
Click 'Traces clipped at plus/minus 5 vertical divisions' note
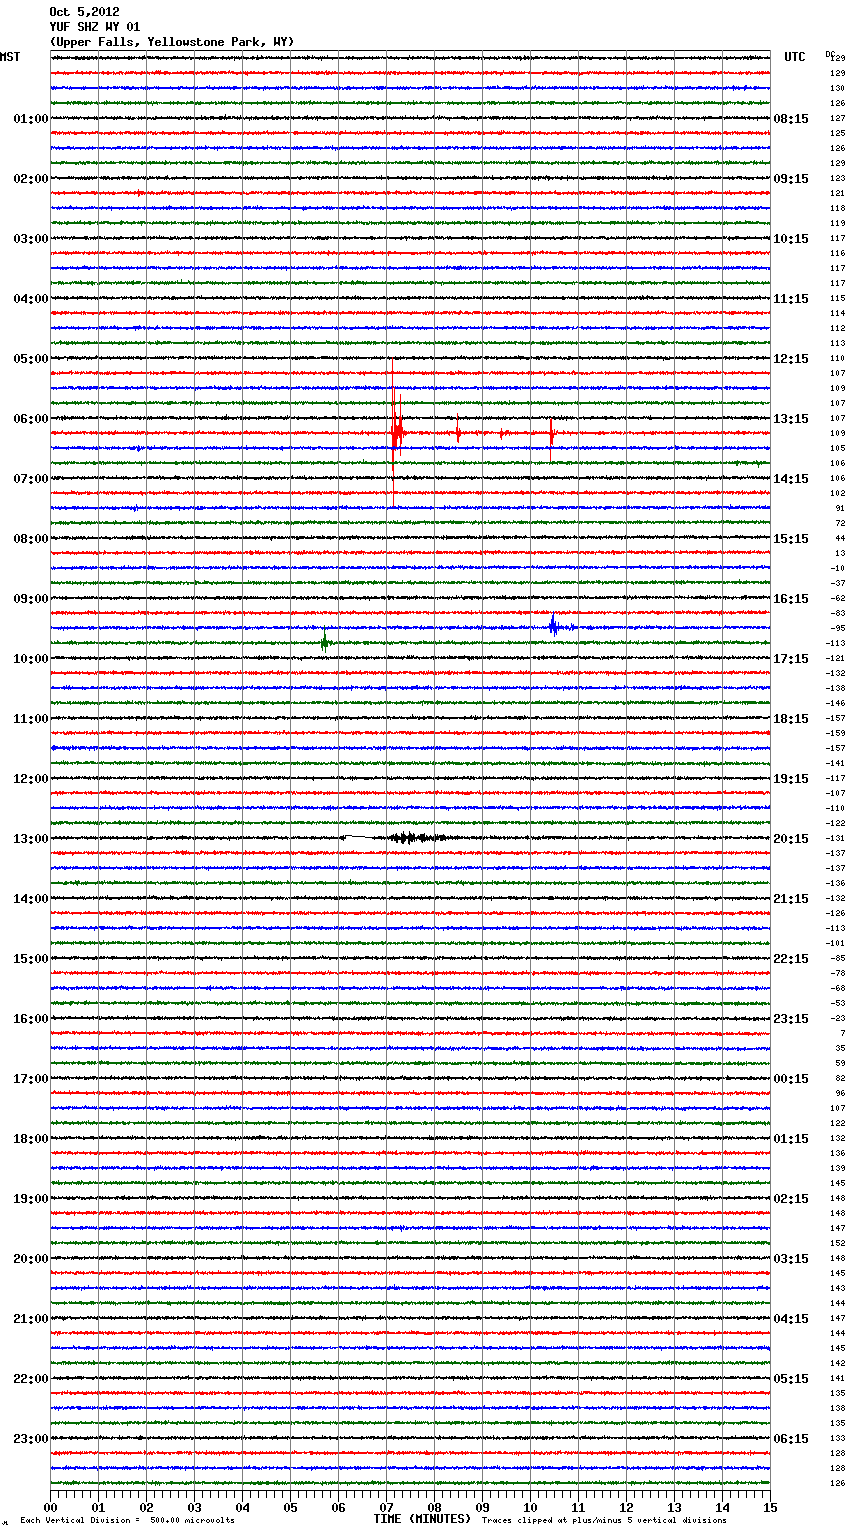point(604,1520)
